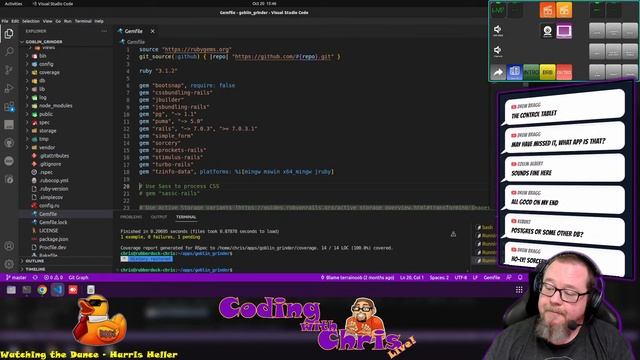
Task: Open Gemfile.lock in the explorer
Action: coord(53,222)
